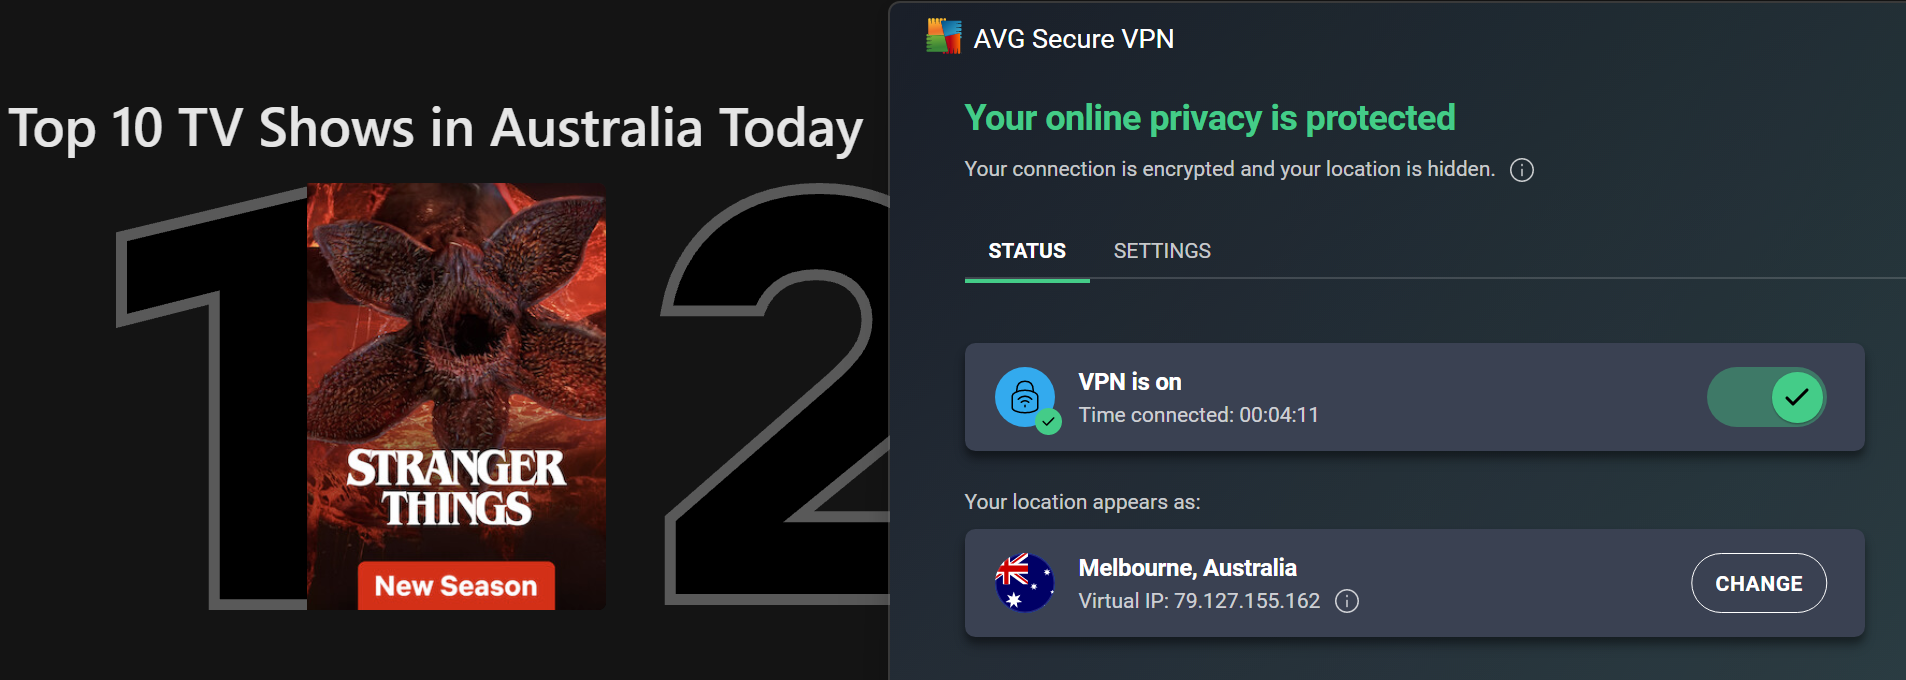Switch to the SETTINGS tab
The image size is (1906, 680).
[1161, 251]
